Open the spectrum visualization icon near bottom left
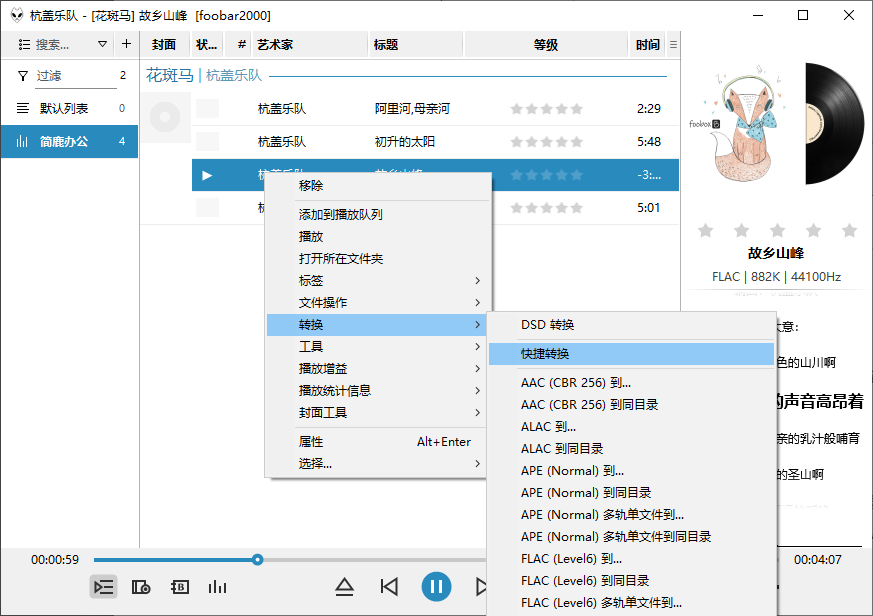The image size is (873, 616). point(217,588)
